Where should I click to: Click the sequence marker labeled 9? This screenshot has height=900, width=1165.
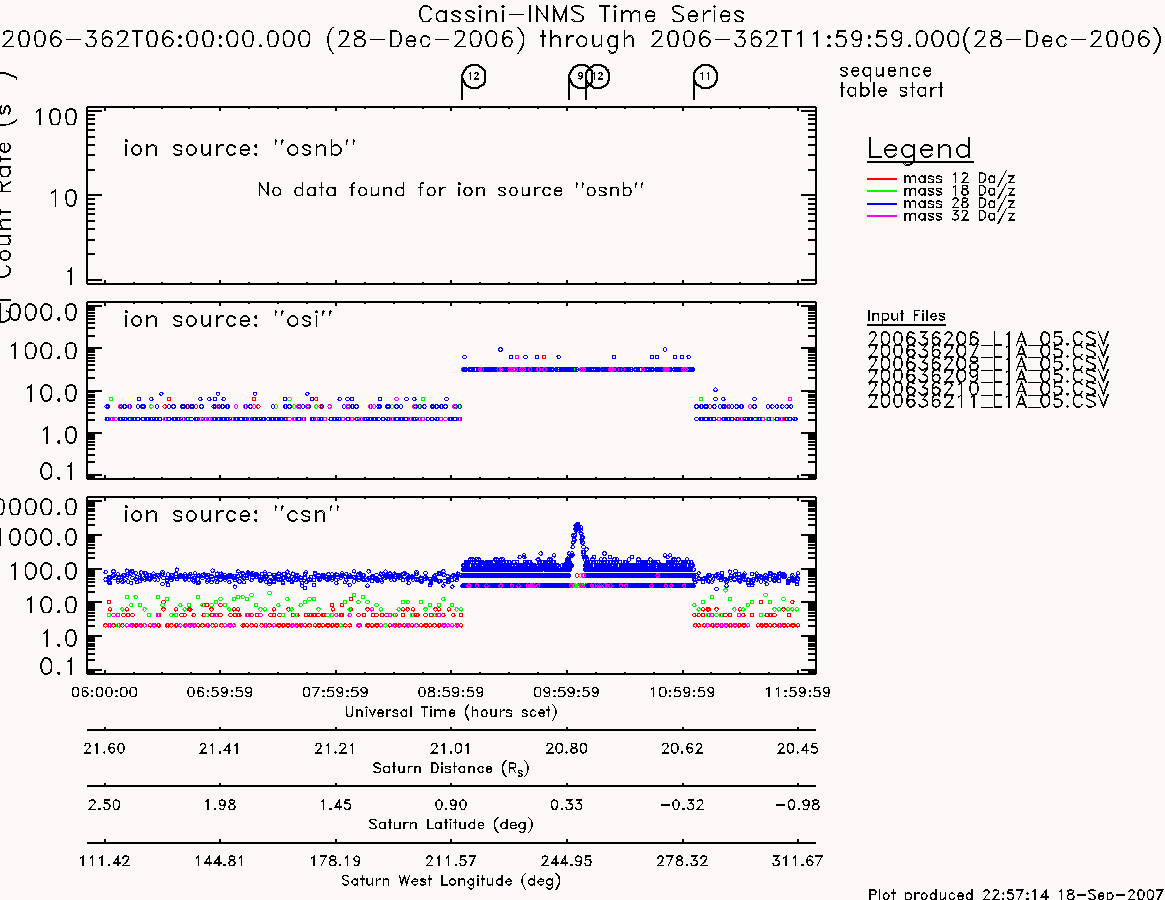[x=580, y=76]
